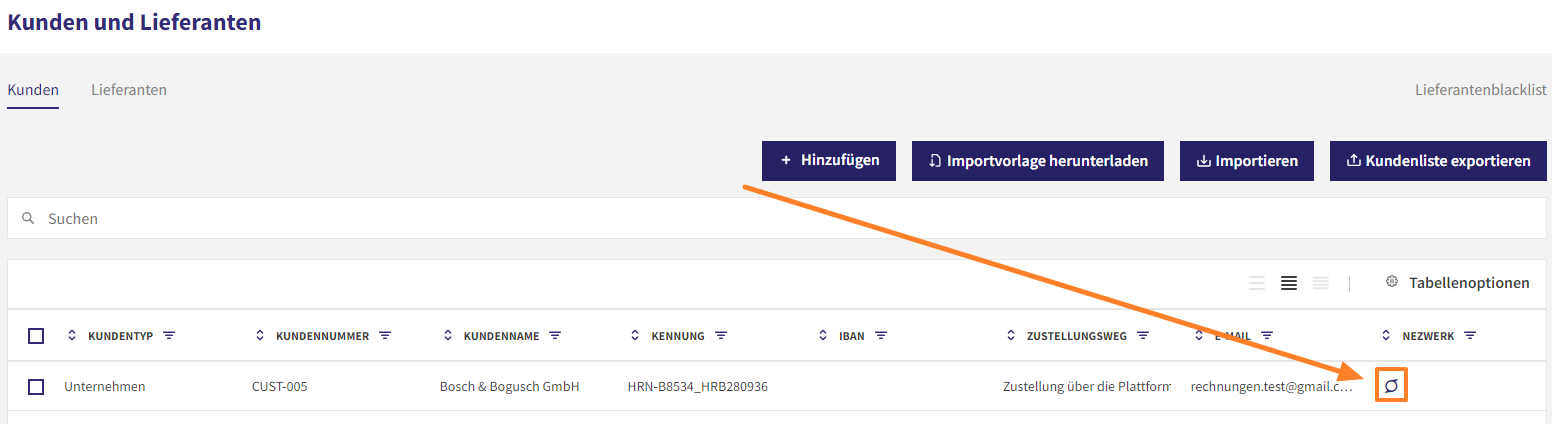Open filter for Kundennummer column
Viewport: 1552px width, 424px height.
point(385,336)
